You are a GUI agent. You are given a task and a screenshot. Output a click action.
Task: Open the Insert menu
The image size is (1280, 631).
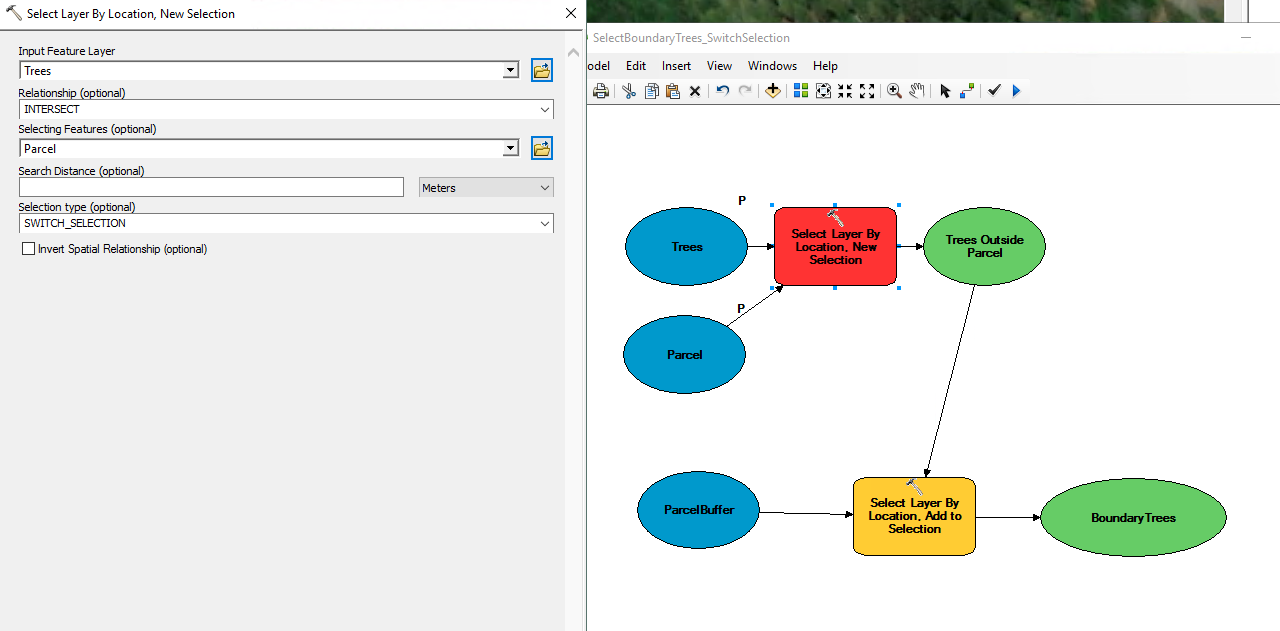pyautogui.click(x=676, y=66)
